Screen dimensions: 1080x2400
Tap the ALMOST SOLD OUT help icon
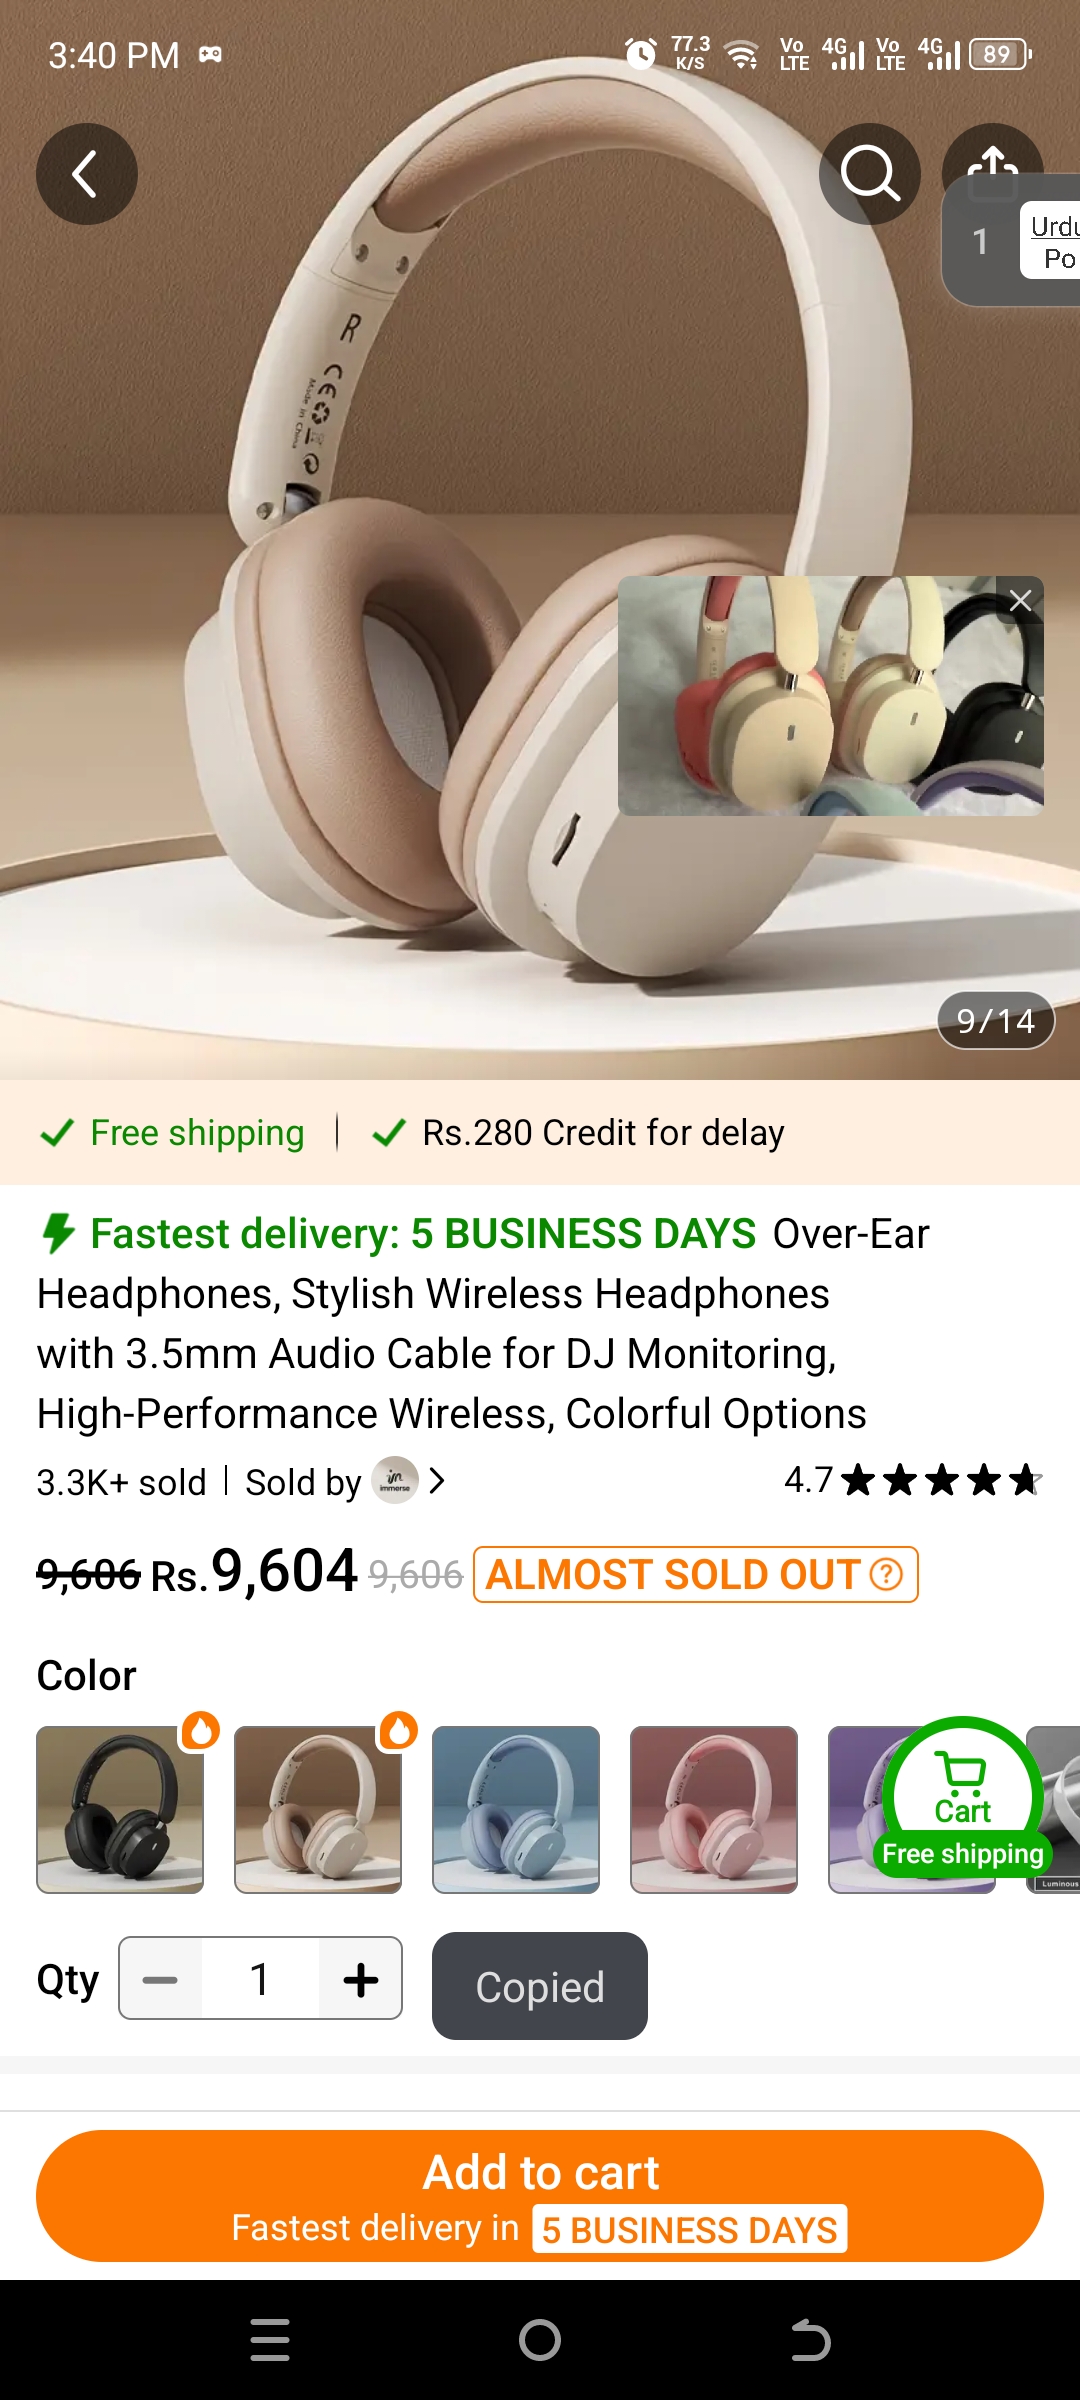click(x=886, y=1575)
